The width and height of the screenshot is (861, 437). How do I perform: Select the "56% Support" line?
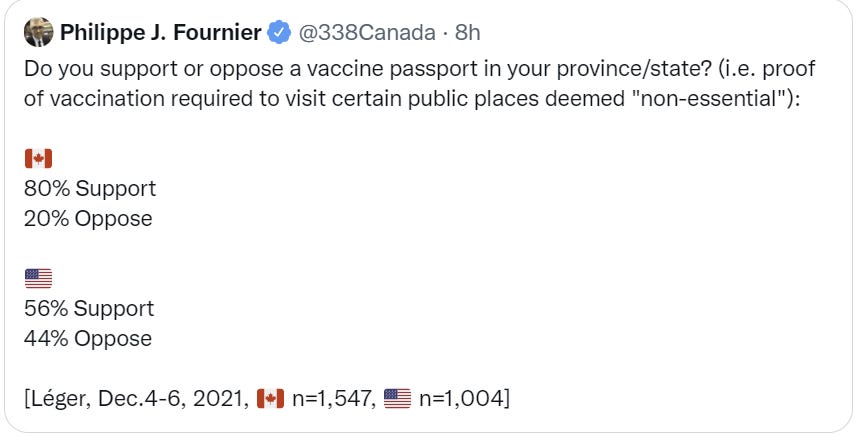point(89,308)
